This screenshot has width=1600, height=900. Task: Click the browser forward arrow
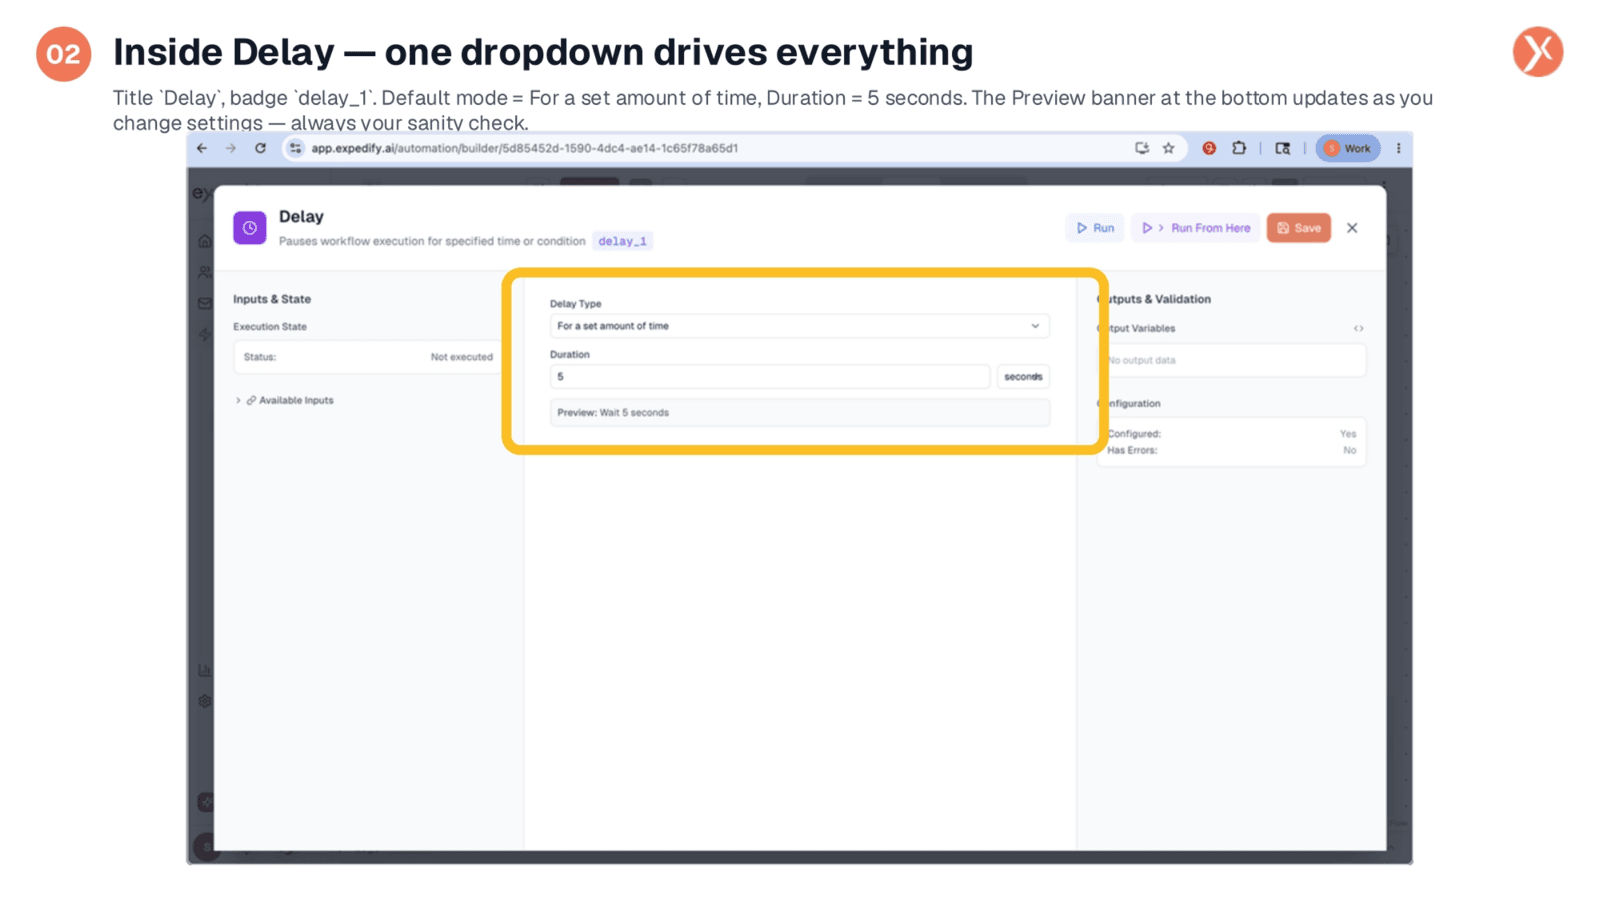[x=231, y=148]
